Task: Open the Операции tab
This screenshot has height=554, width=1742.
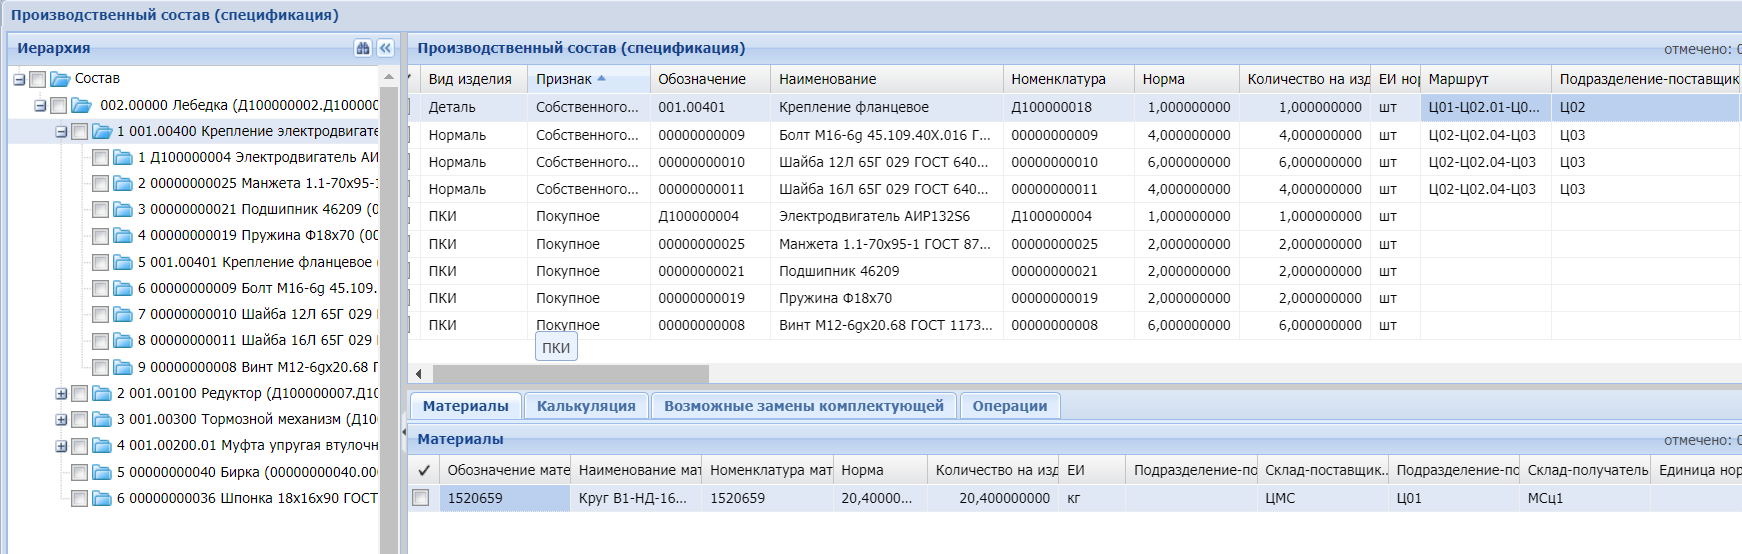Action: pos(1009,406)
